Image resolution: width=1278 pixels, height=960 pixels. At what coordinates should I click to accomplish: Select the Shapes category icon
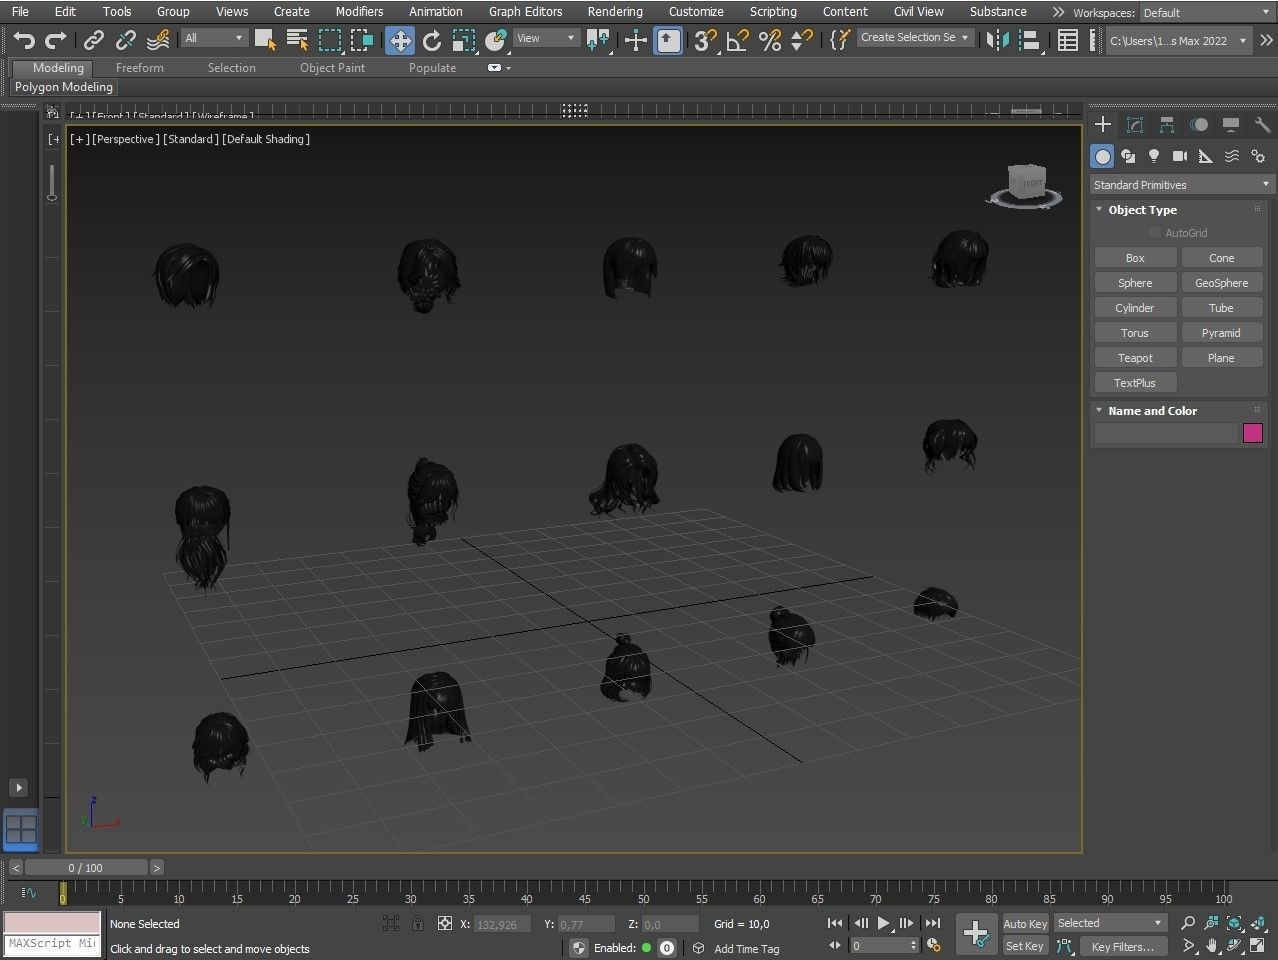(1128, 156)
